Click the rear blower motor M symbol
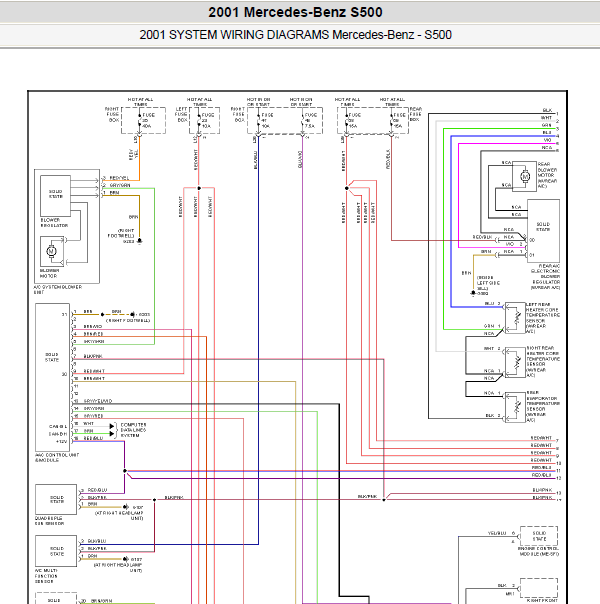600x604 pixels. click(x=525, y=176)
